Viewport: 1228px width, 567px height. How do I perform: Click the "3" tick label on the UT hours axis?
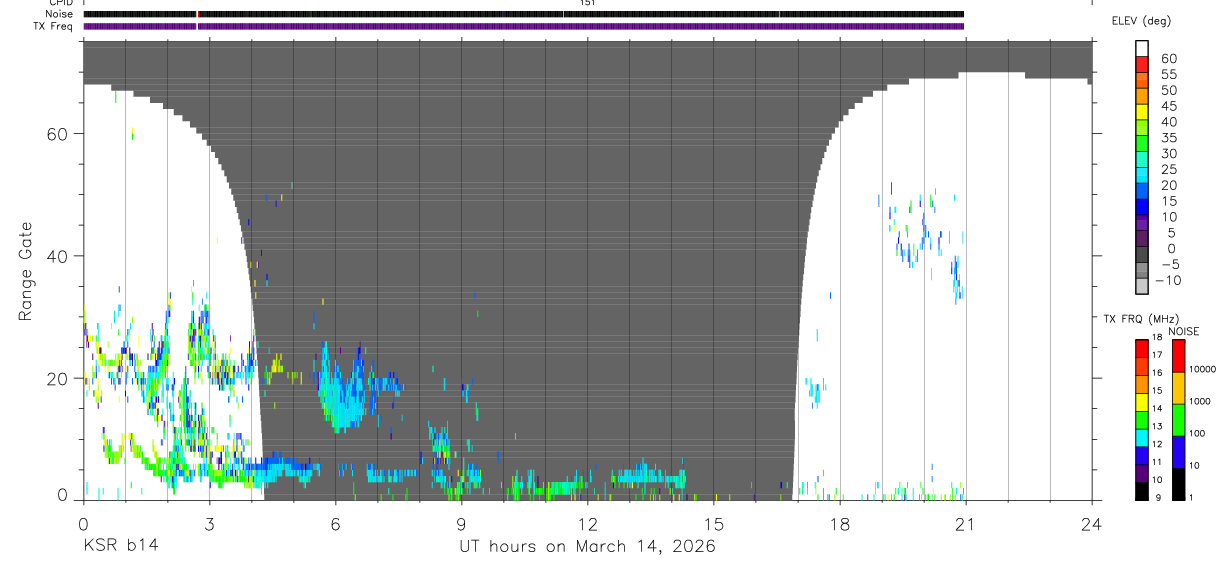(209, 524)
